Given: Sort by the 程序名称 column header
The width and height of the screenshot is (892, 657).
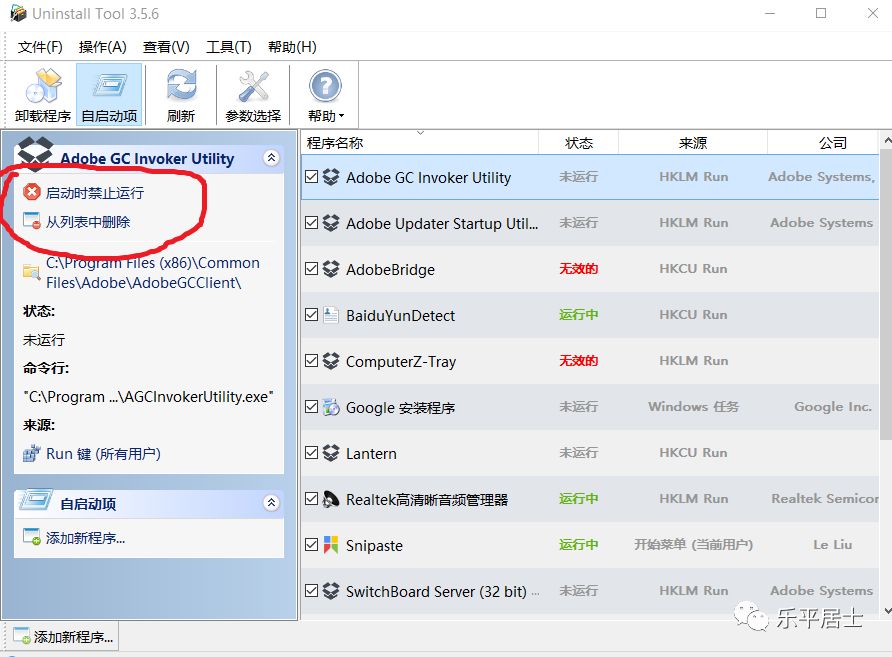Looking at the screenshot, I should point(420,142).
